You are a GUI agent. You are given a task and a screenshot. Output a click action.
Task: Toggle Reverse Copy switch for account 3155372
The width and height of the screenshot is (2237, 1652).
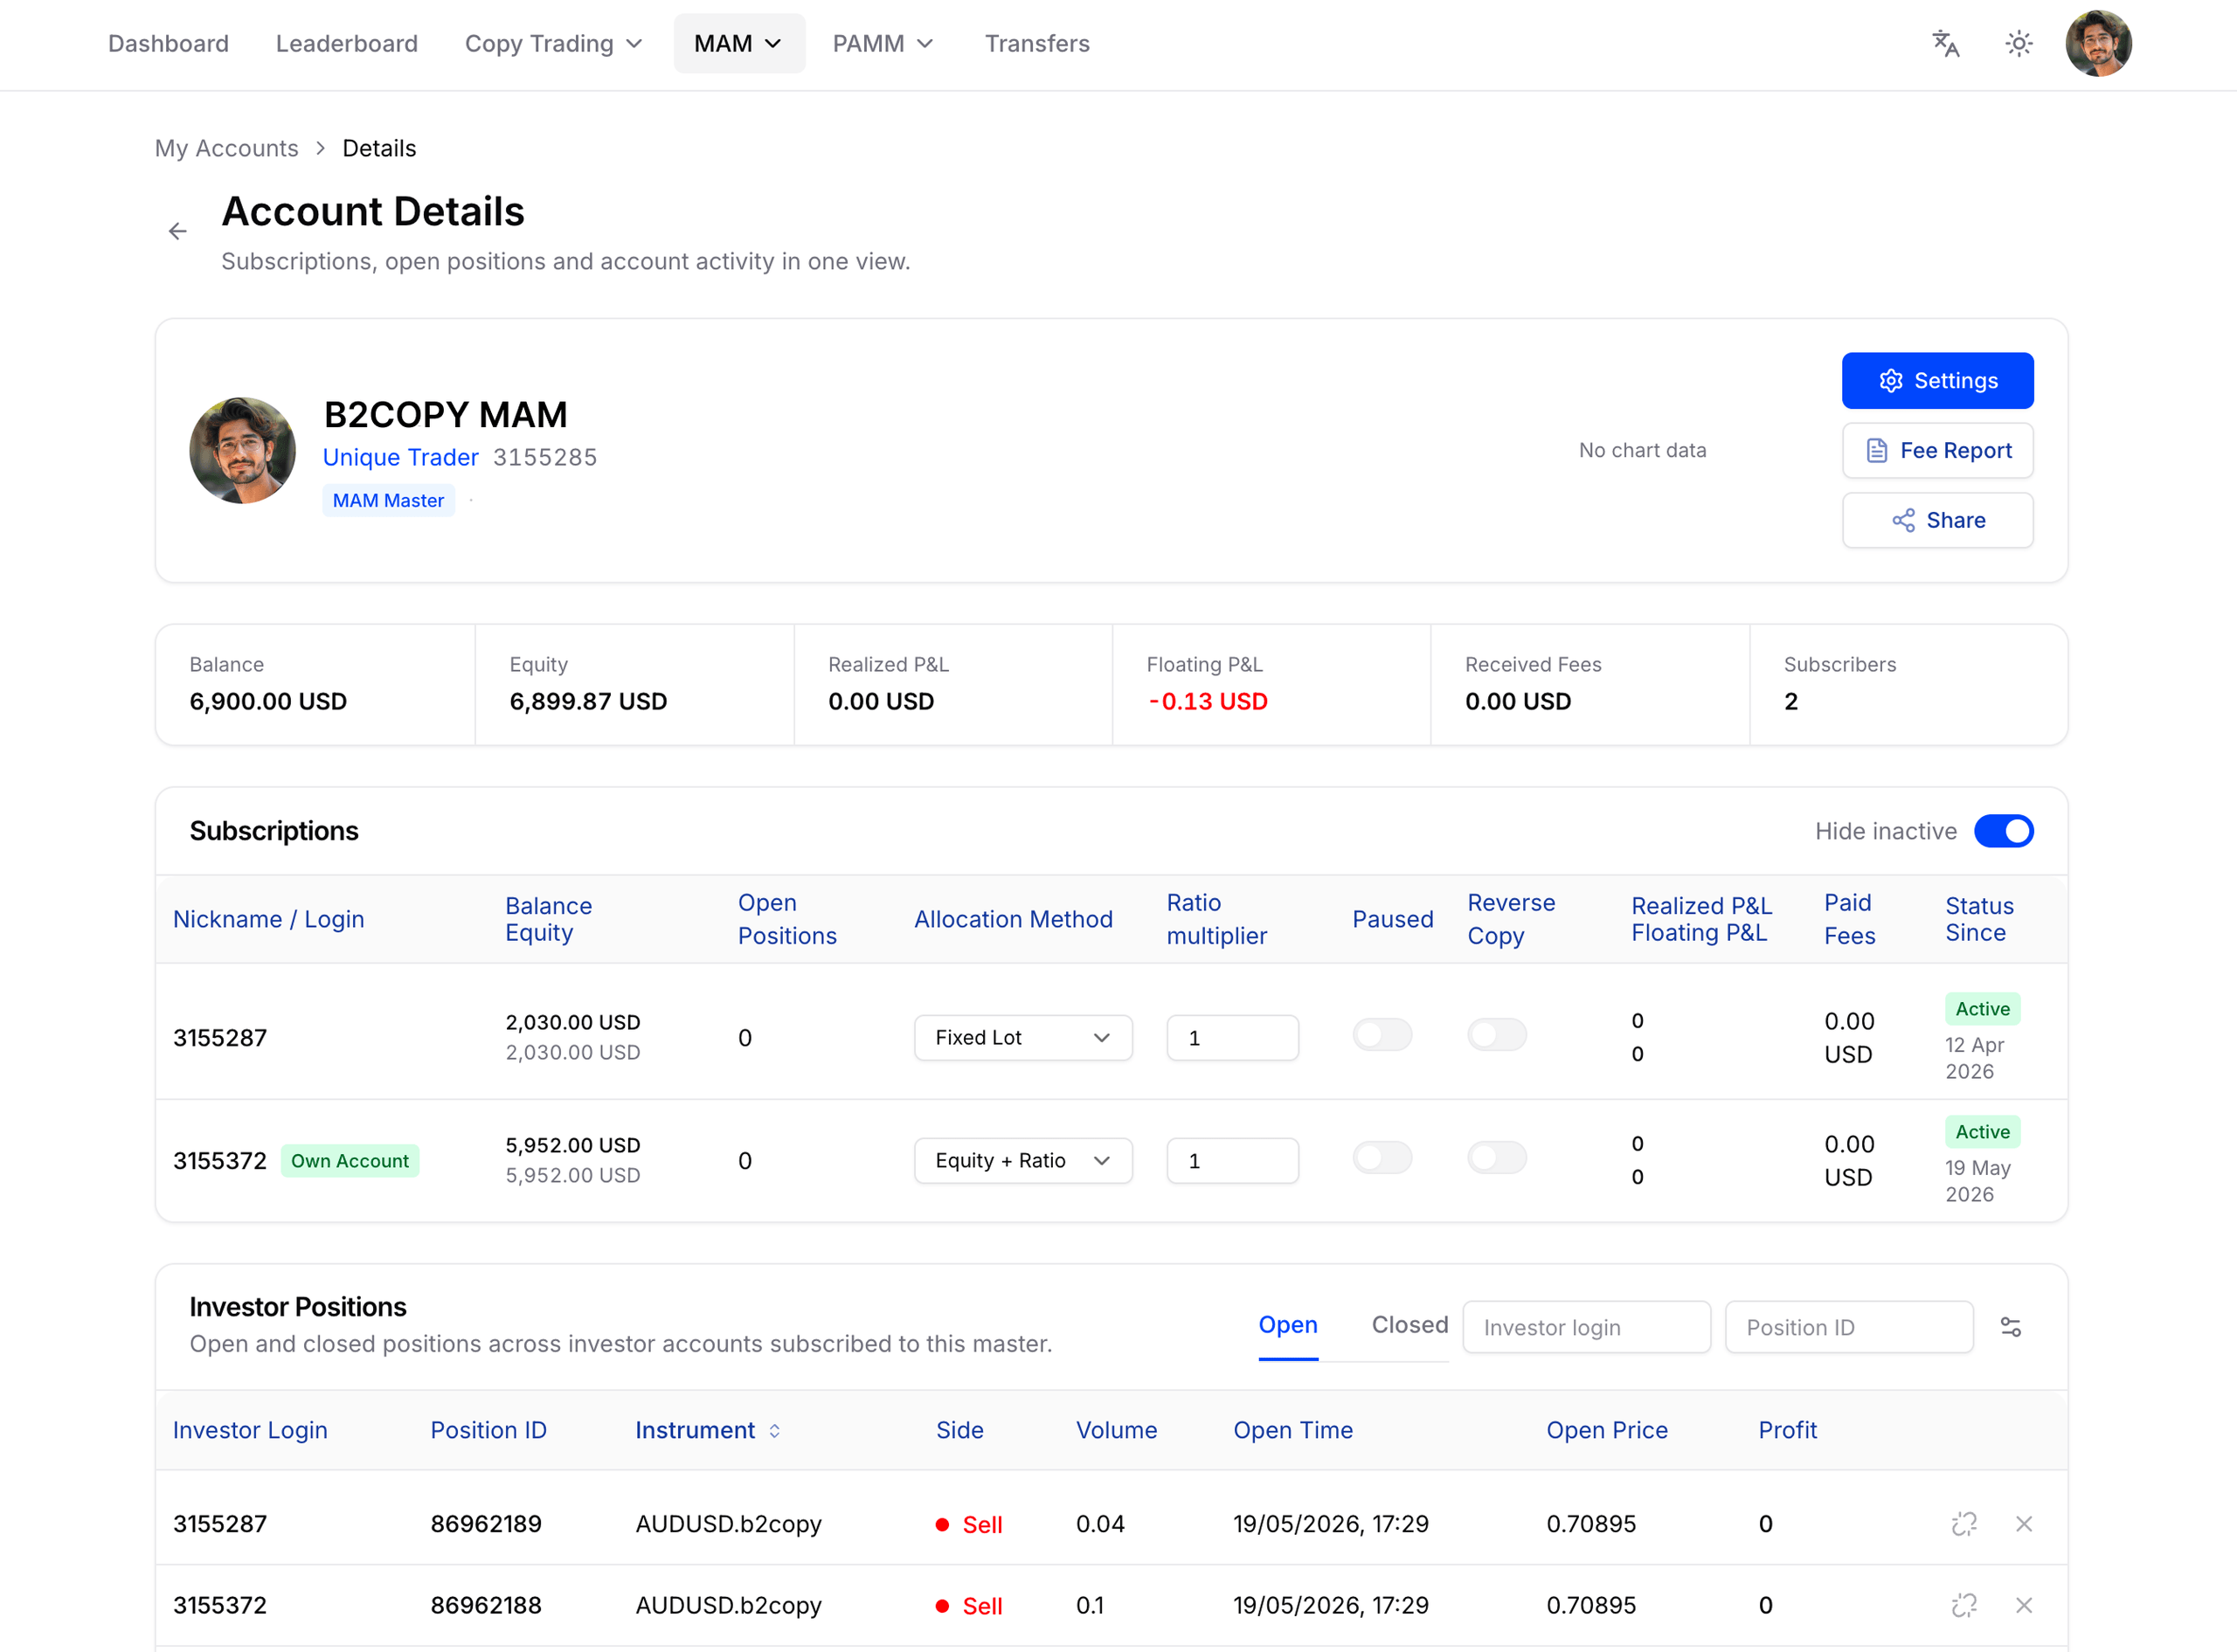1497,1158
